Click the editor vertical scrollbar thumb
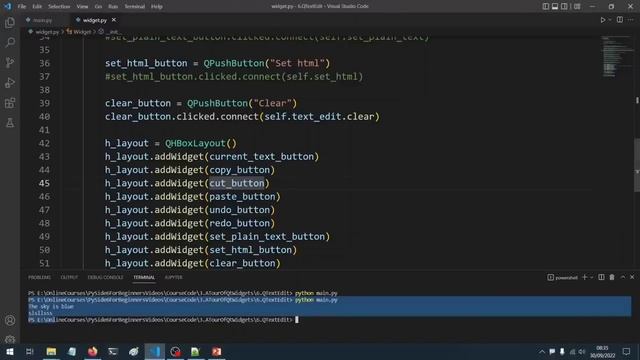The width and height of the screenshot is (640, 360). point(637,165)
